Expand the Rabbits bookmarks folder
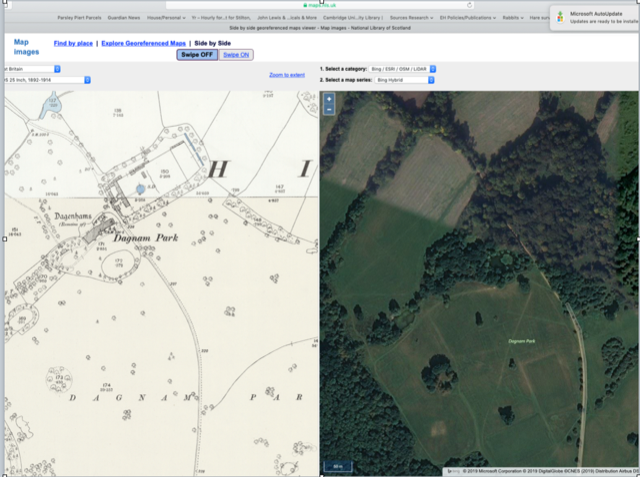The image size is (640, 477). coord(513,18)
